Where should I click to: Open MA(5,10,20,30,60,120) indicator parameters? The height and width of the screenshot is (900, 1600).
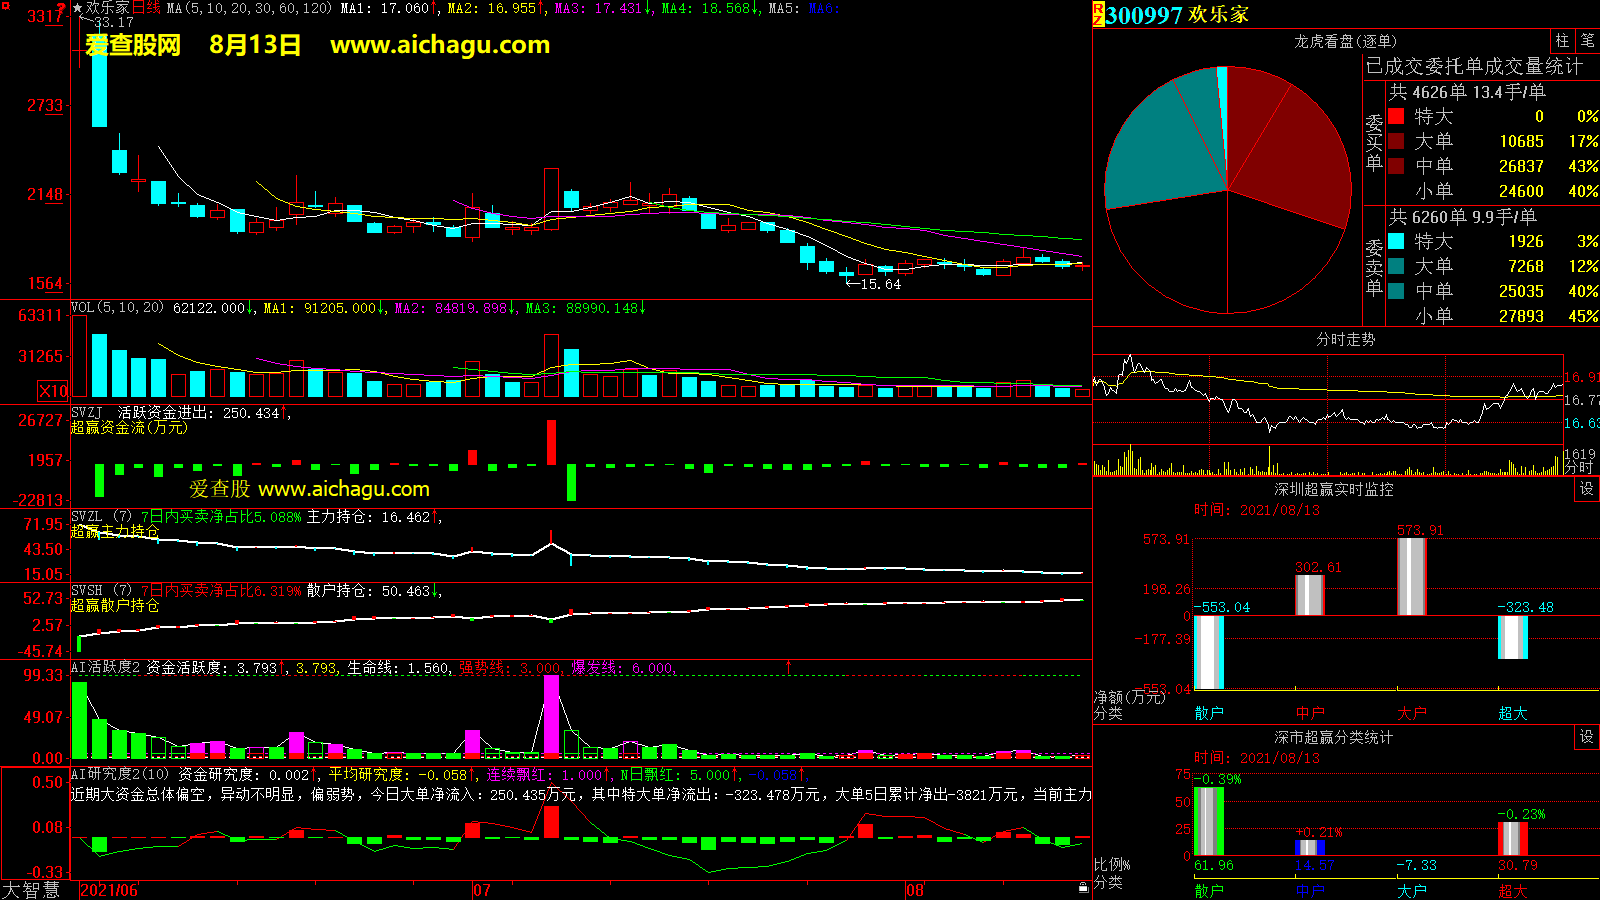(x=249, y=8)
